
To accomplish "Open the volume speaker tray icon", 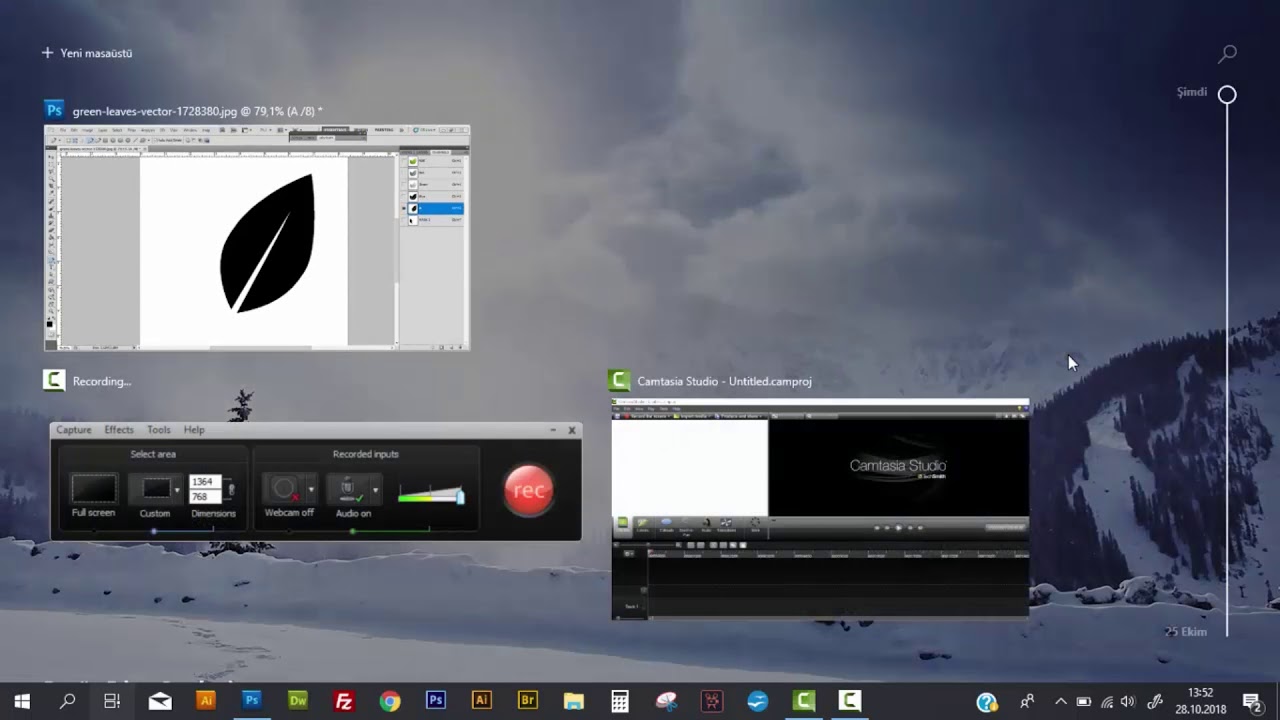I will (1129, 702).
